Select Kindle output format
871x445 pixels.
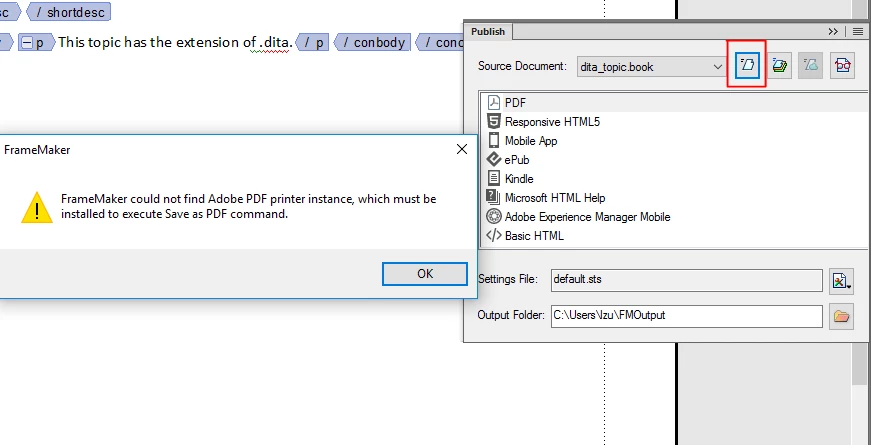click(x=674, y=178)
